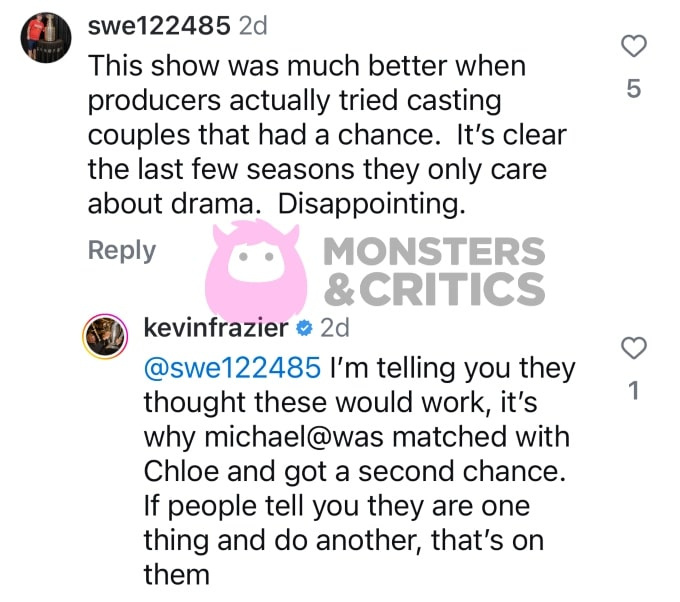The width and height of the screenshot is (680, 602).
Task: Reply to swe122485's comment
Action: [x=122, y=251]
